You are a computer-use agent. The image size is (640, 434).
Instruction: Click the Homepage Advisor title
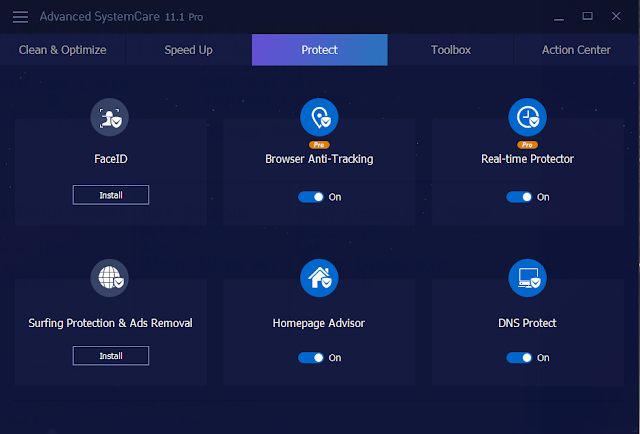(319, 323)
